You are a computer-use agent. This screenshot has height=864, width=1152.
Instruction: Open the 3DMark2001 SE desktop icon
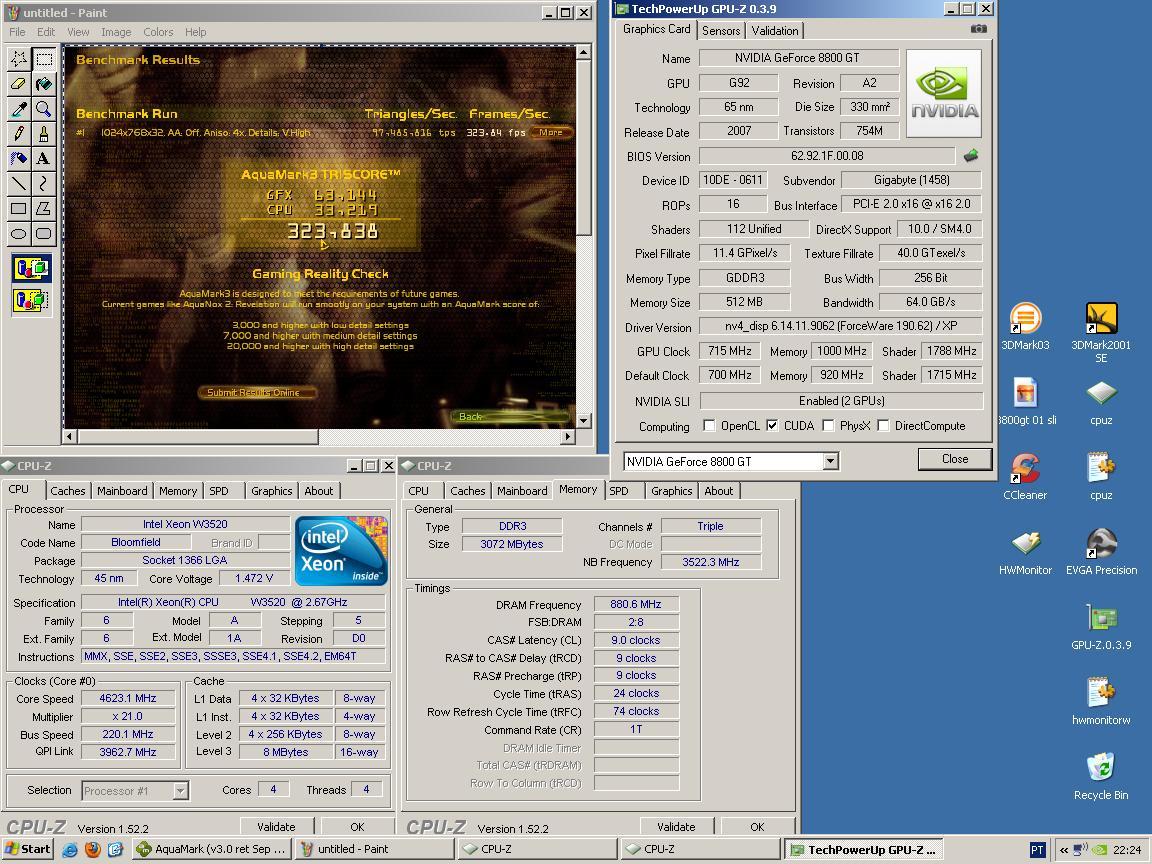[1101, 333]
